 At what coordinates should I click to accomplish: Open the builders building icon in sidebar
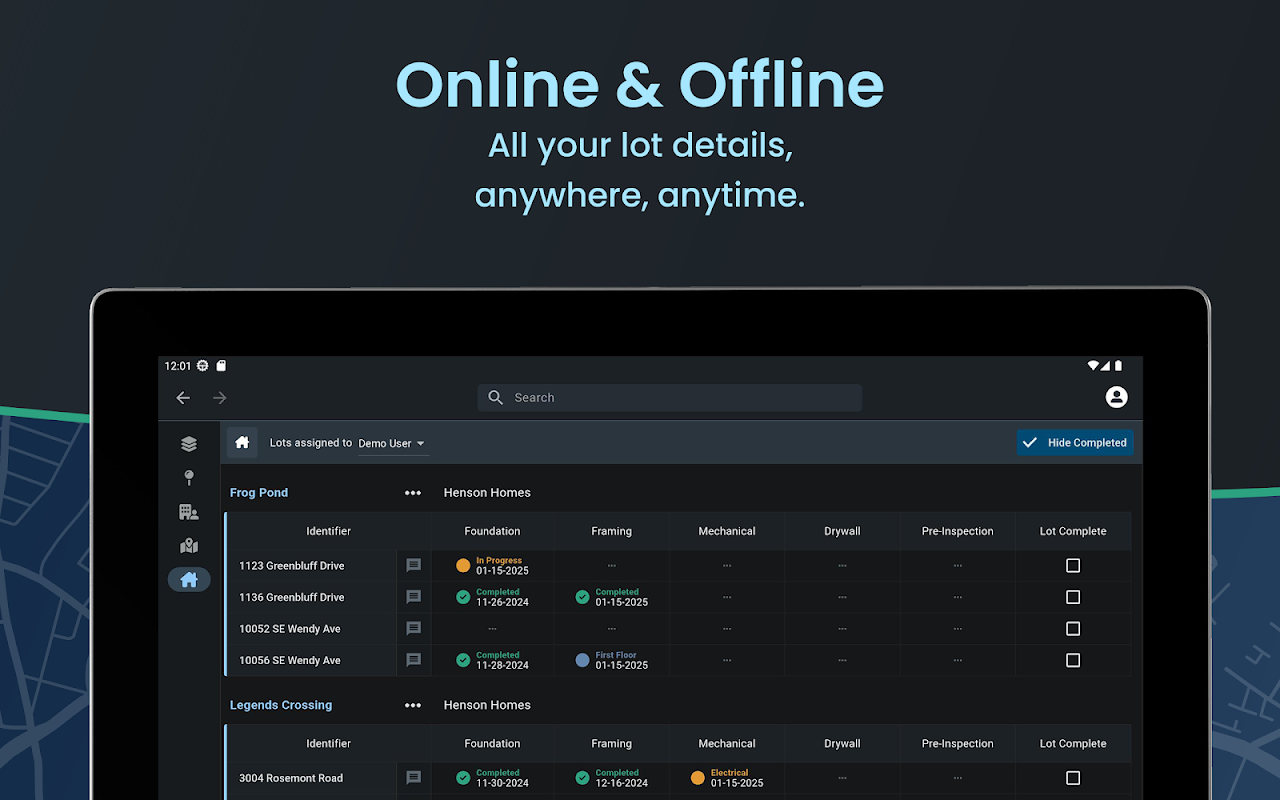(189, 512)
